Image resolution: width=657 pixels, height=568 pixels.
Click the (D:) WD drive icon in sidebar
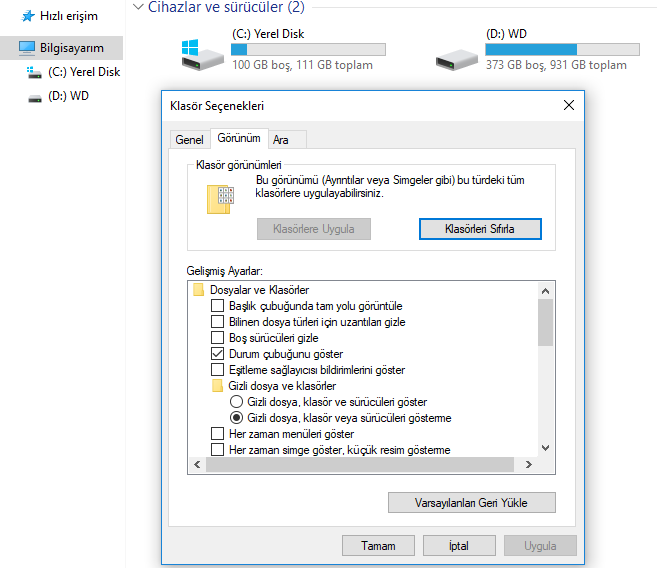pyautogui.click(x=35, y=98)
